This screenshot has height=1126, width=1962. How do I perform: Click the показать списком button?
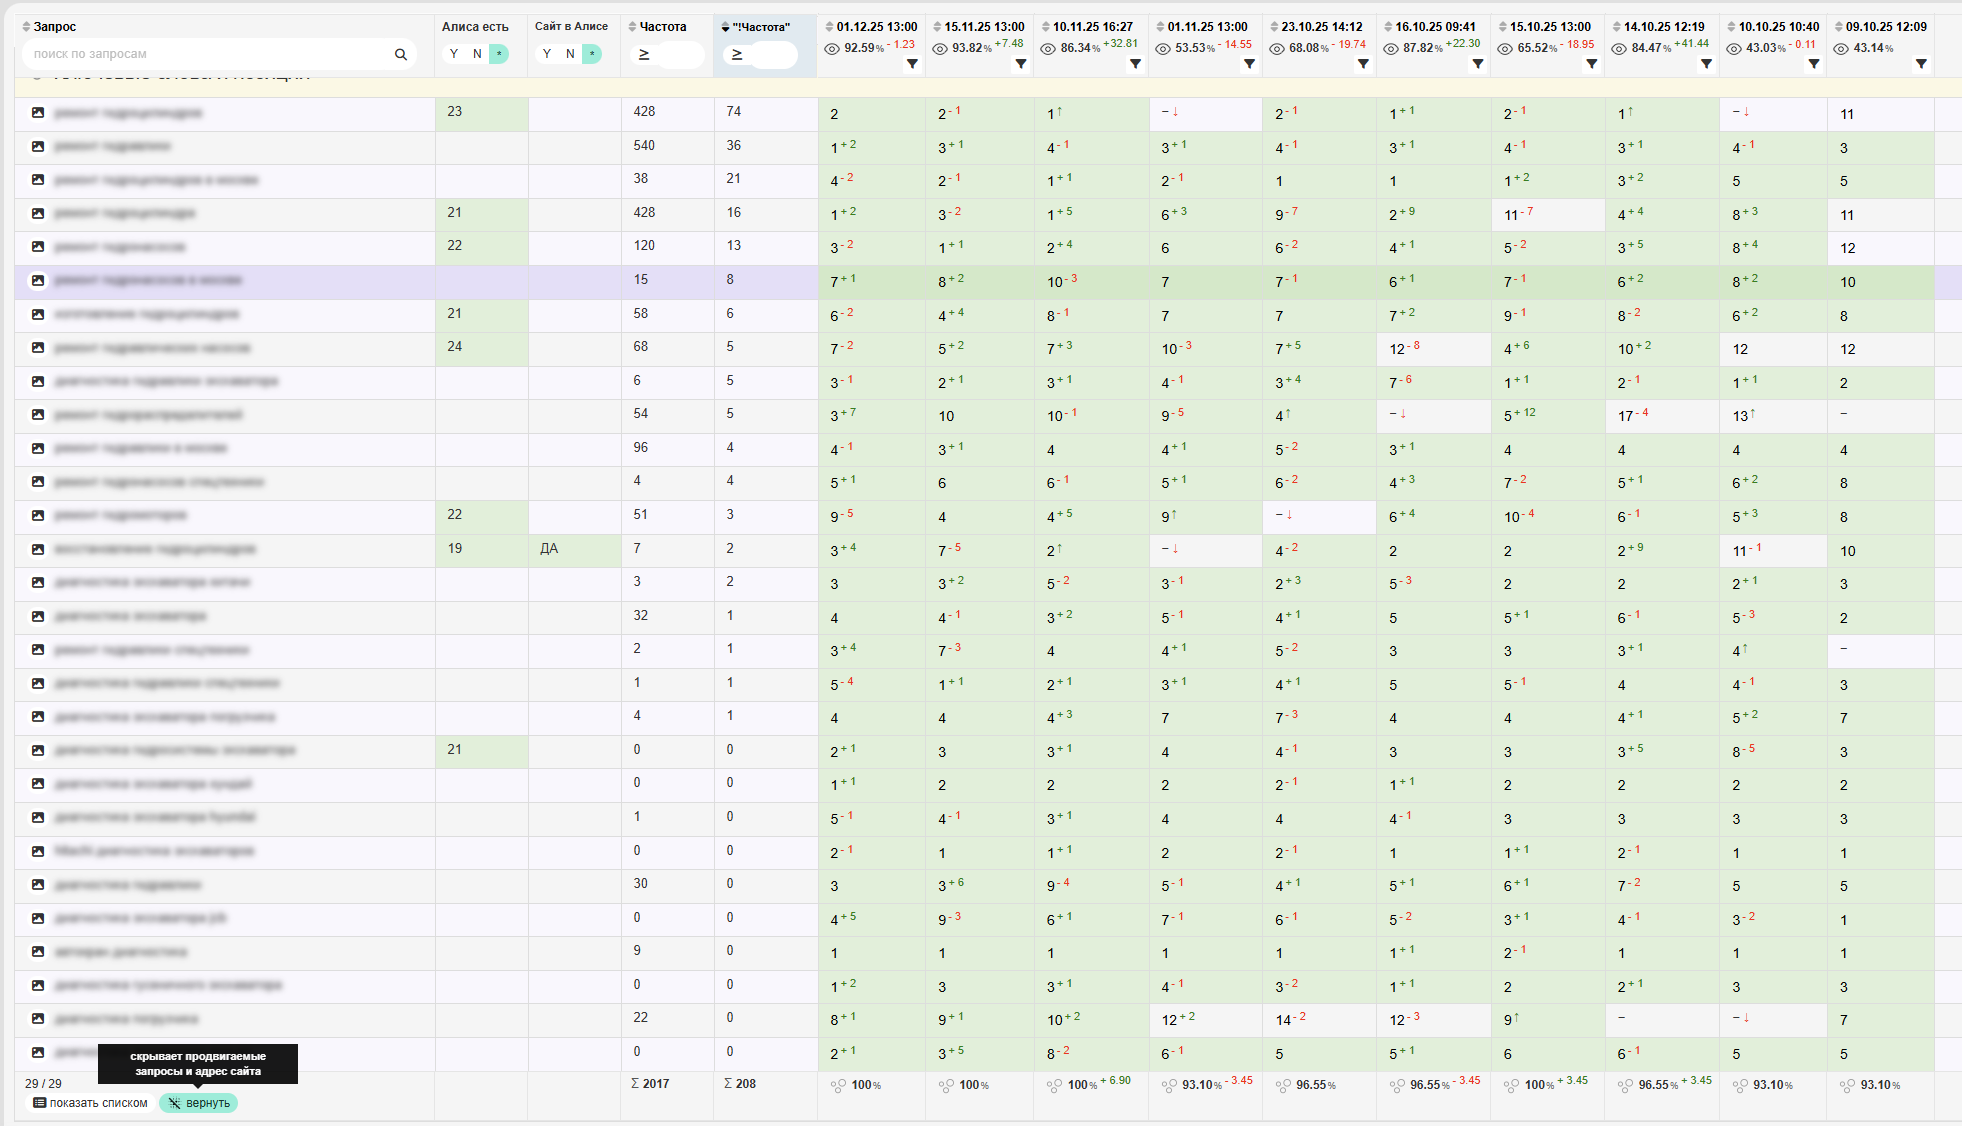click(x=90, y=1103)
